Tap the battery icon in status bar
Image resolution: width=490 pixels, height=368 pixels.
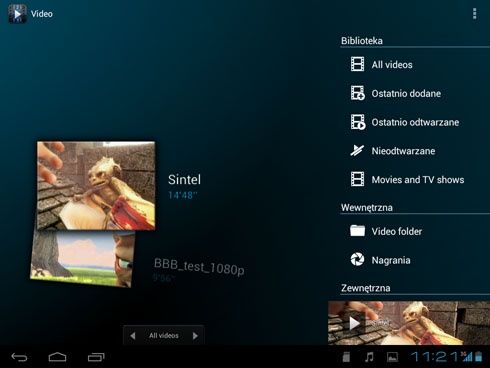pyautogui.click(x=478, y=356)
